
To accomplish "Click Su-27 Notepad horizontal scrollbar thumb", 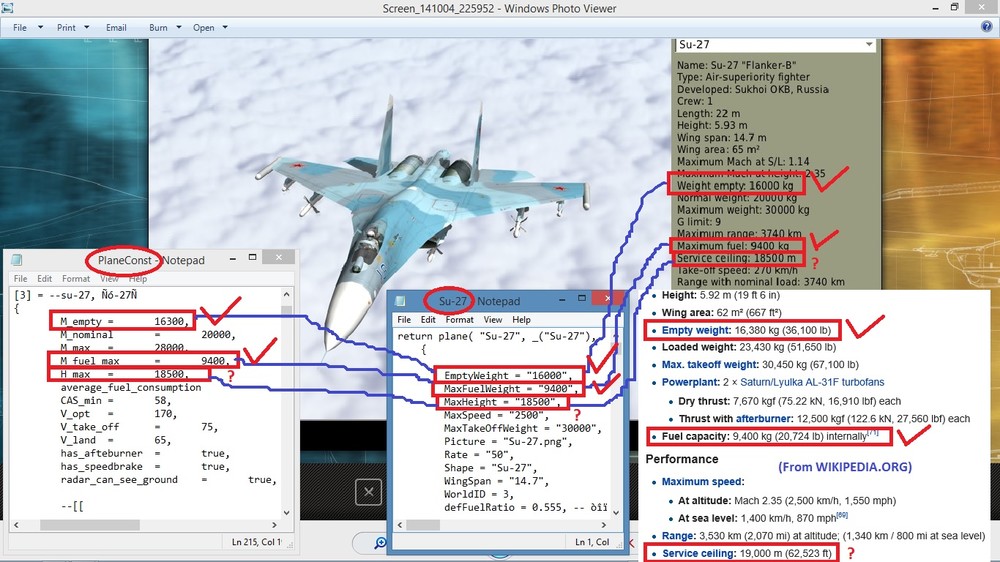I will point(423,525).
